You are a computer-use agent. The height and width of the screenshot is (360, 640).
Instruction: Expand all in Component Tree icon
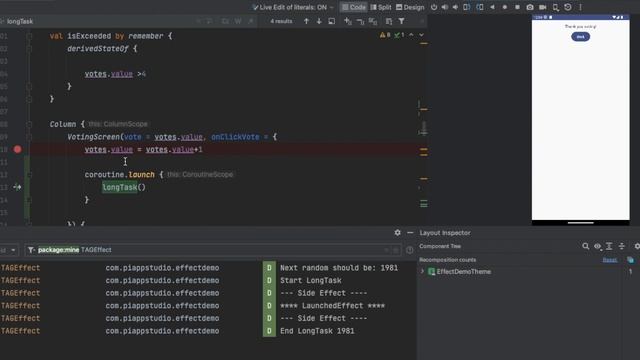click(609, 246)
